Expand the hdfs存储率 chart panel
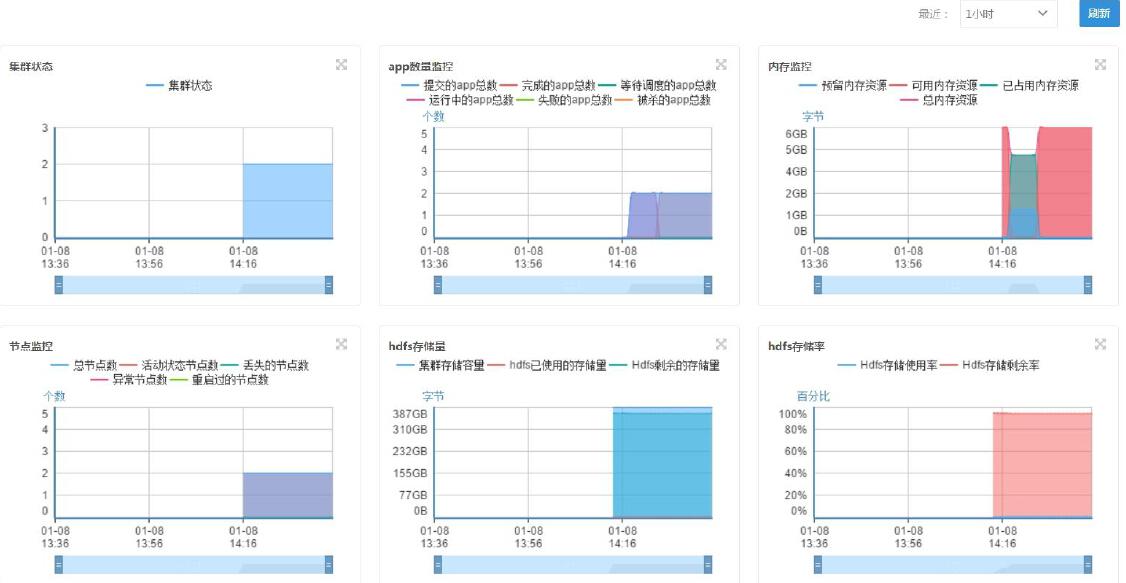Screen dimensions: 1126x583 click(1100, 345)
